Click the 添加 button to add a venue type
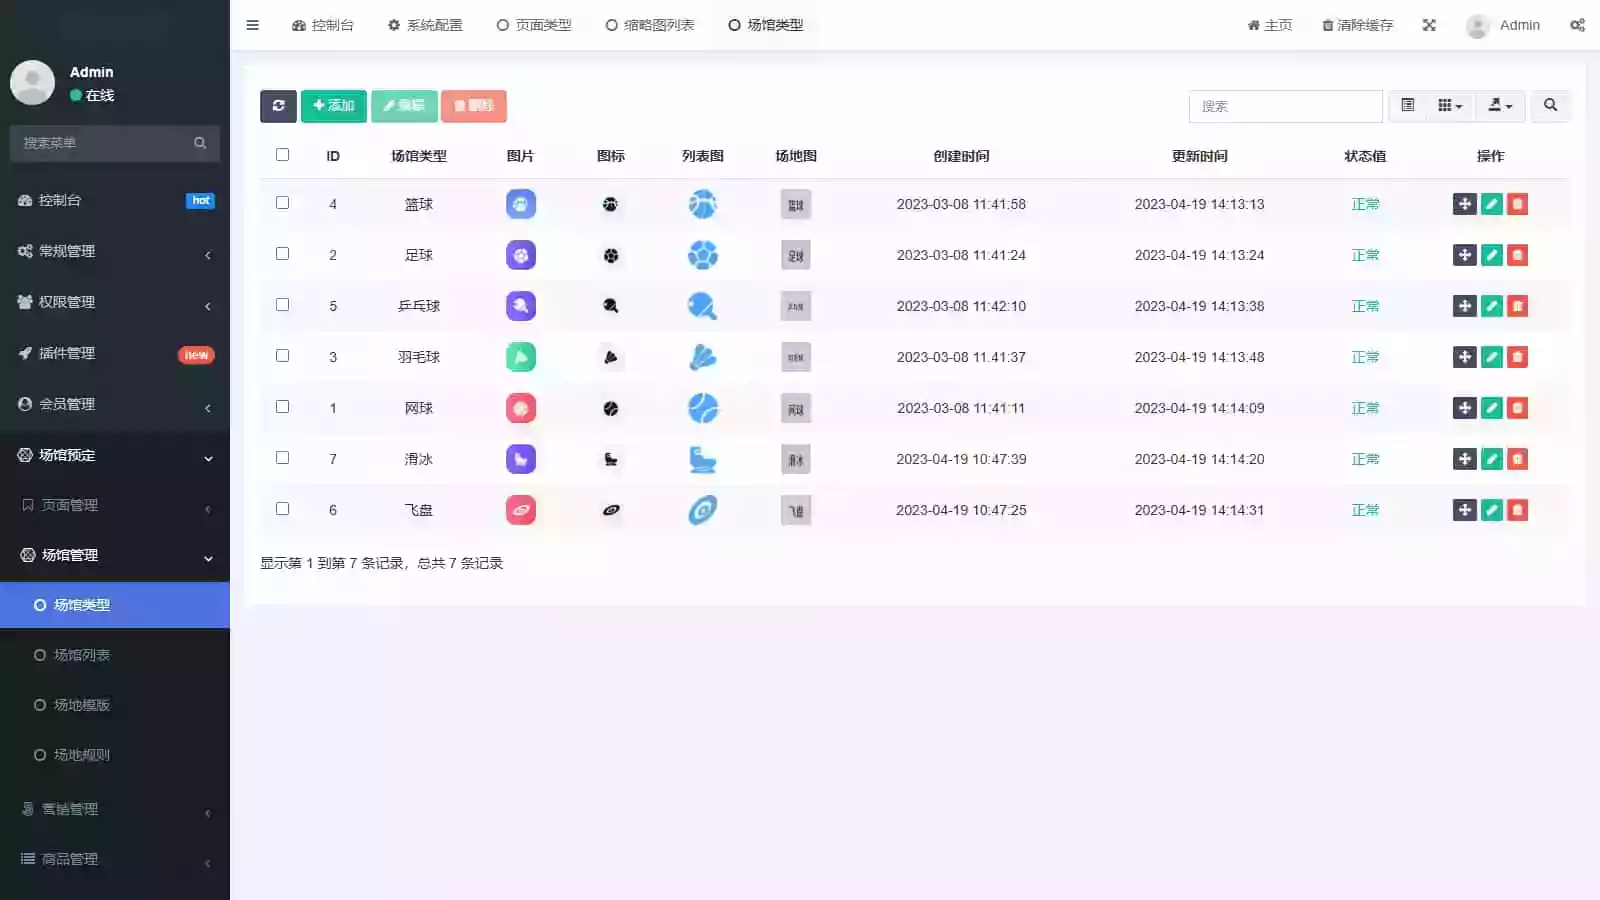The height and width of the screenshot is (900, 1600). tap(333, 105)
